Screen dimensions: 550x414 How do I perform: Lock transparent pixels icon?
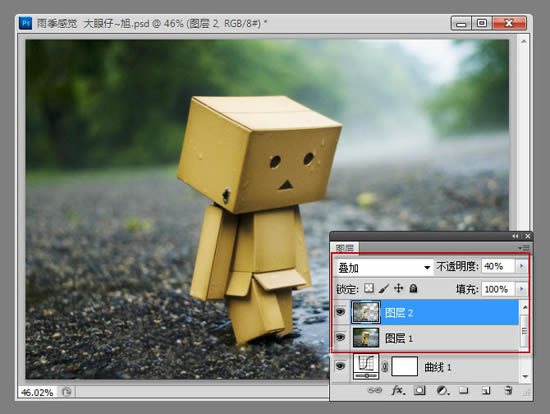click(x=369, y=288)
